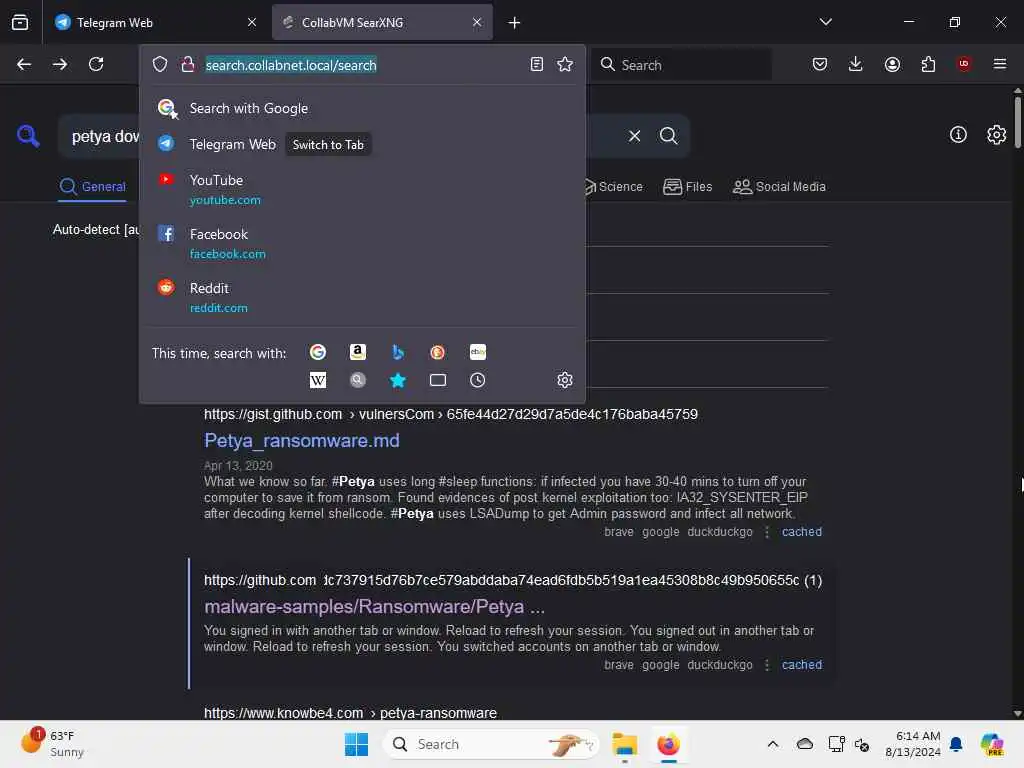Select the Science search category
The width and height of the screenshot is (1024, 768).
[613, 187]
